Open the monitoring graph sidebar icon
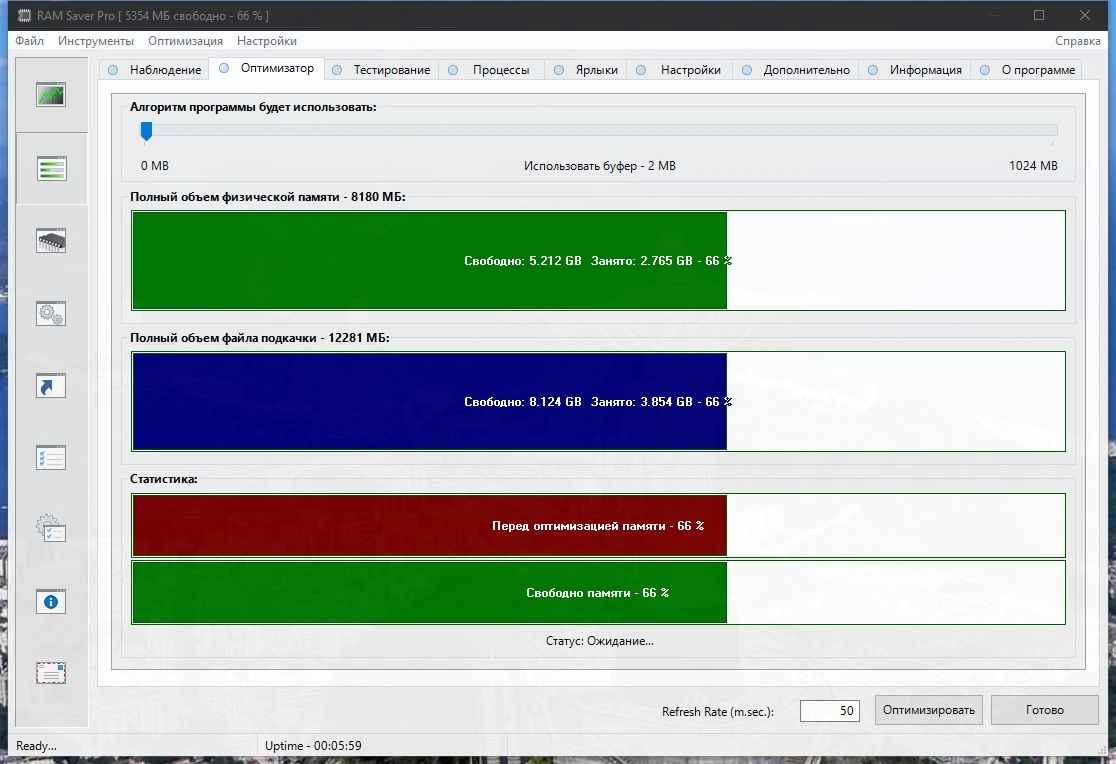The image size is (1116, 764). [51, 95]
